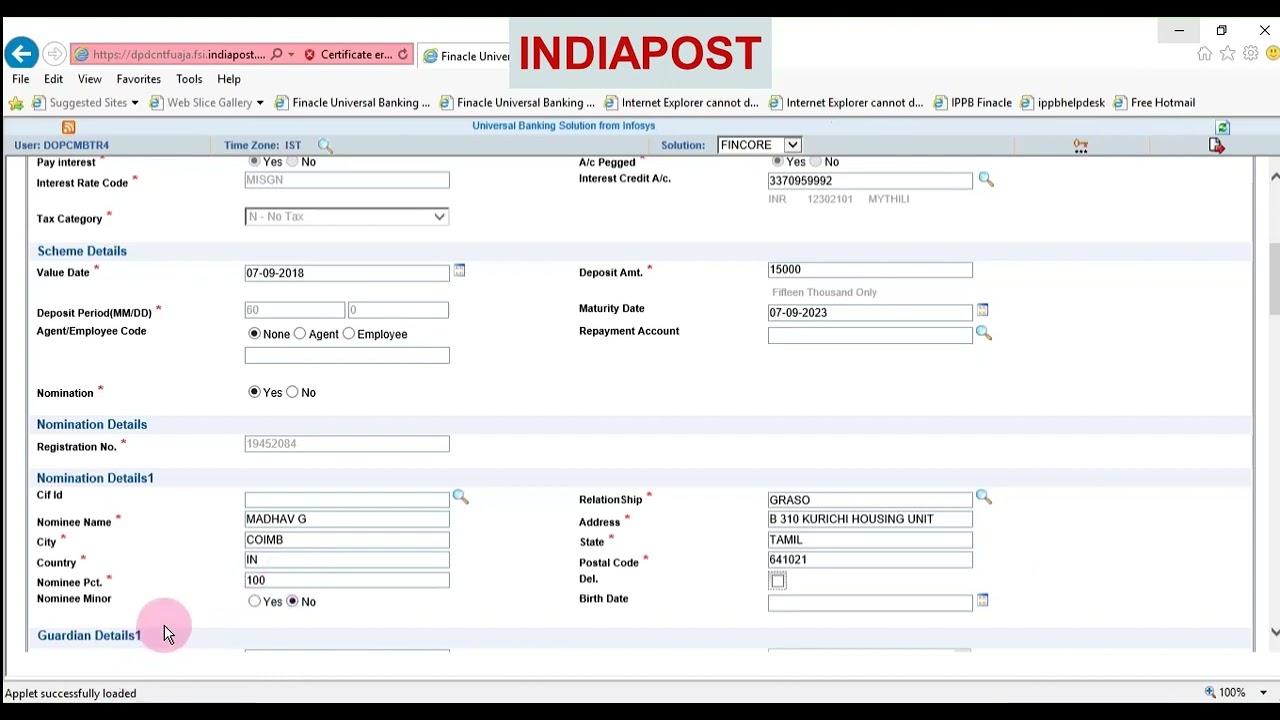Expand the Web Slice Gallery dropdown arrow

click(260, 103)
